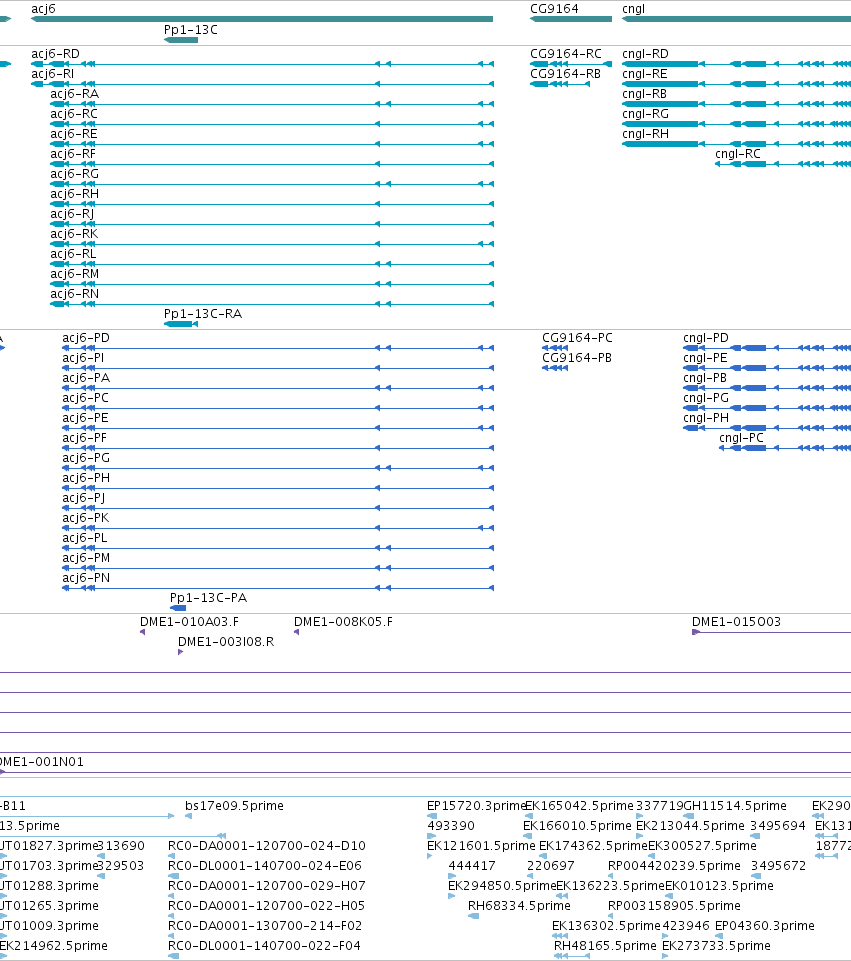Select protein CG9164-PB

pyautogui.click(x=577, y=358)
